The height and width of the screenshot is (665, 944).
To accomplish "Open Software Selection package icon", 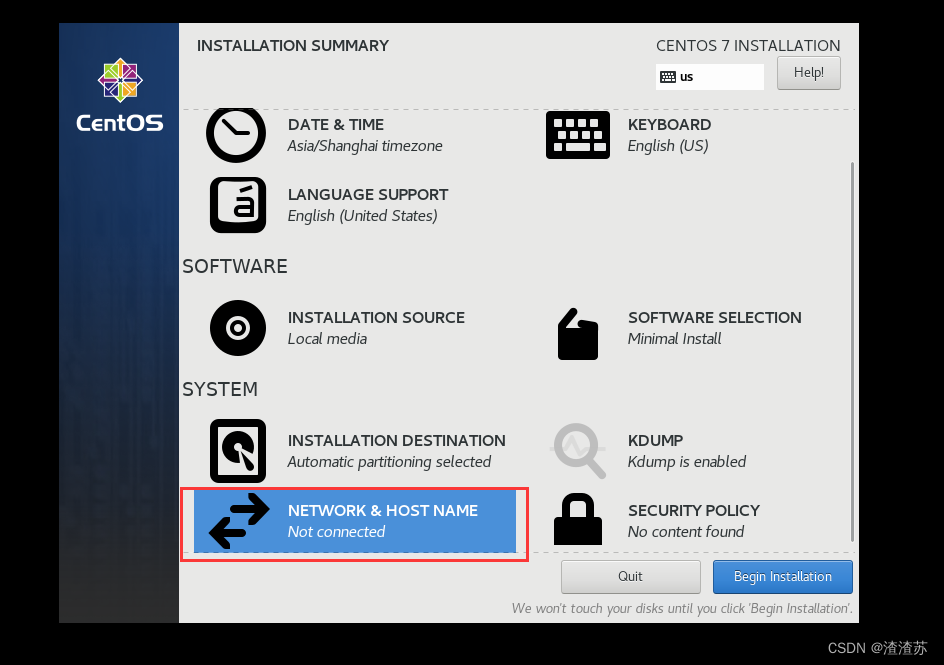I will coord(577,335).
